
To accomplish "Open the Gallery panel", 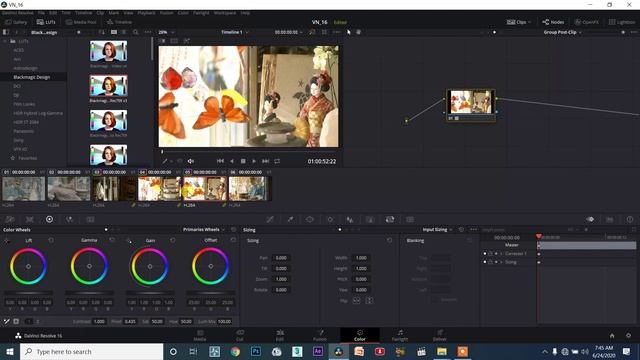I will click(16, 22).
